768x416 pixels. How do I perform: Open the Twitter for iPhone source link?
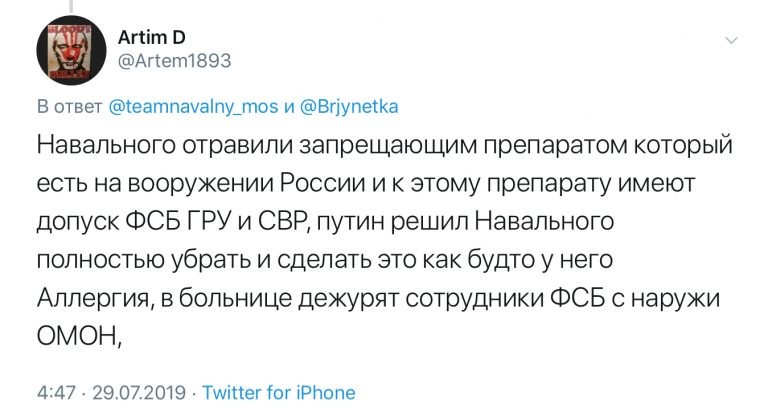[x=280, y=392]
